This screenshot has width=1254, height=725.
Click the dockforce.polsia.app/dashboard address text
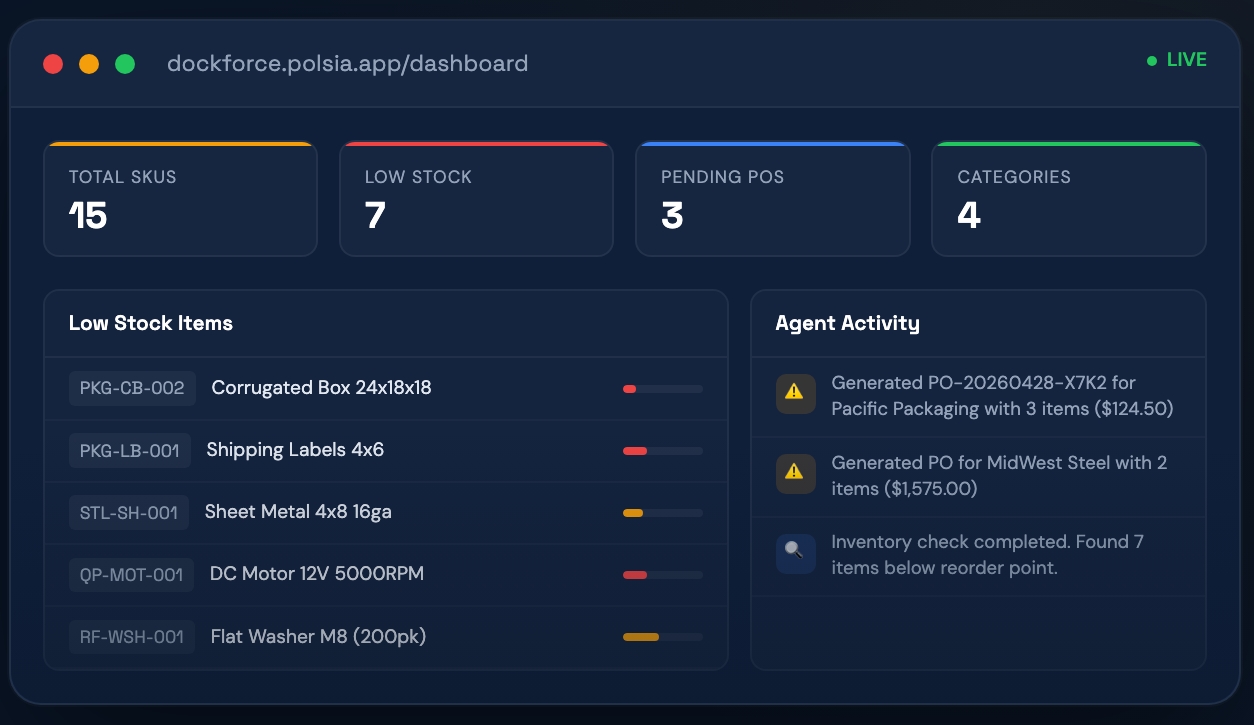point(347,64)
